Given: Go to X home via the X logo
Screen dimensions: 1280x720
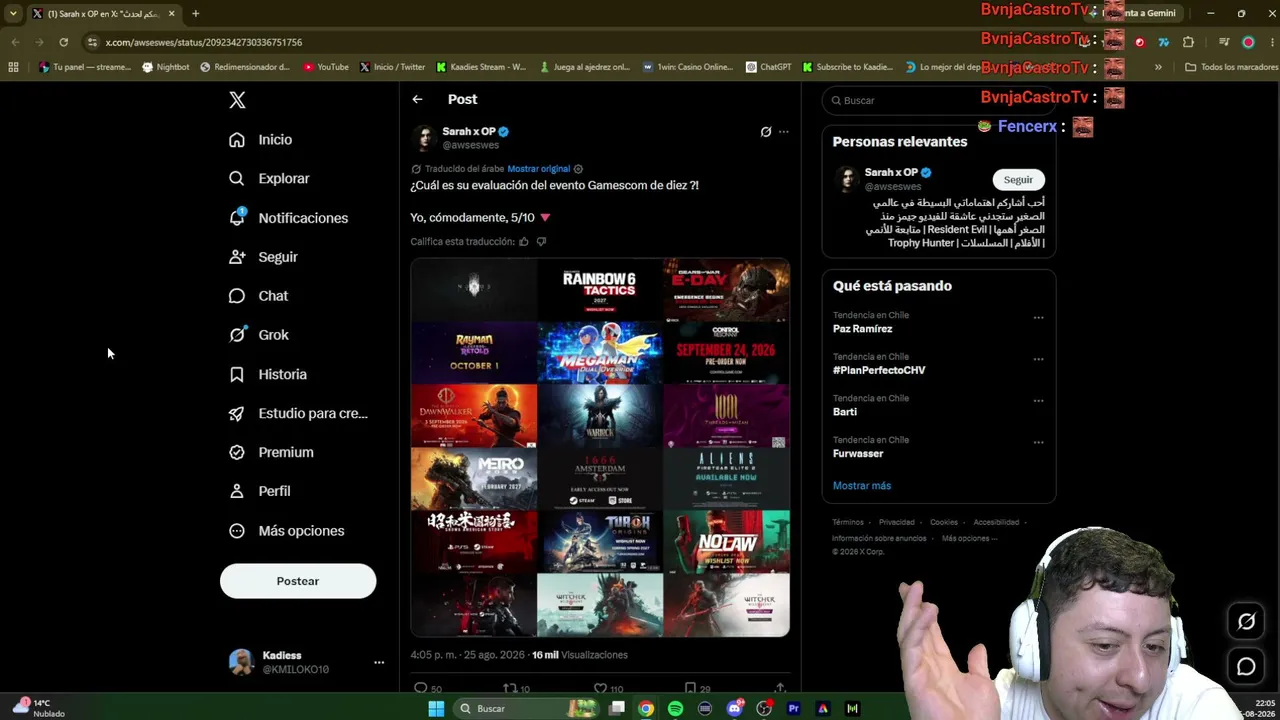Looking at the screenshot, I should point(237,100).
